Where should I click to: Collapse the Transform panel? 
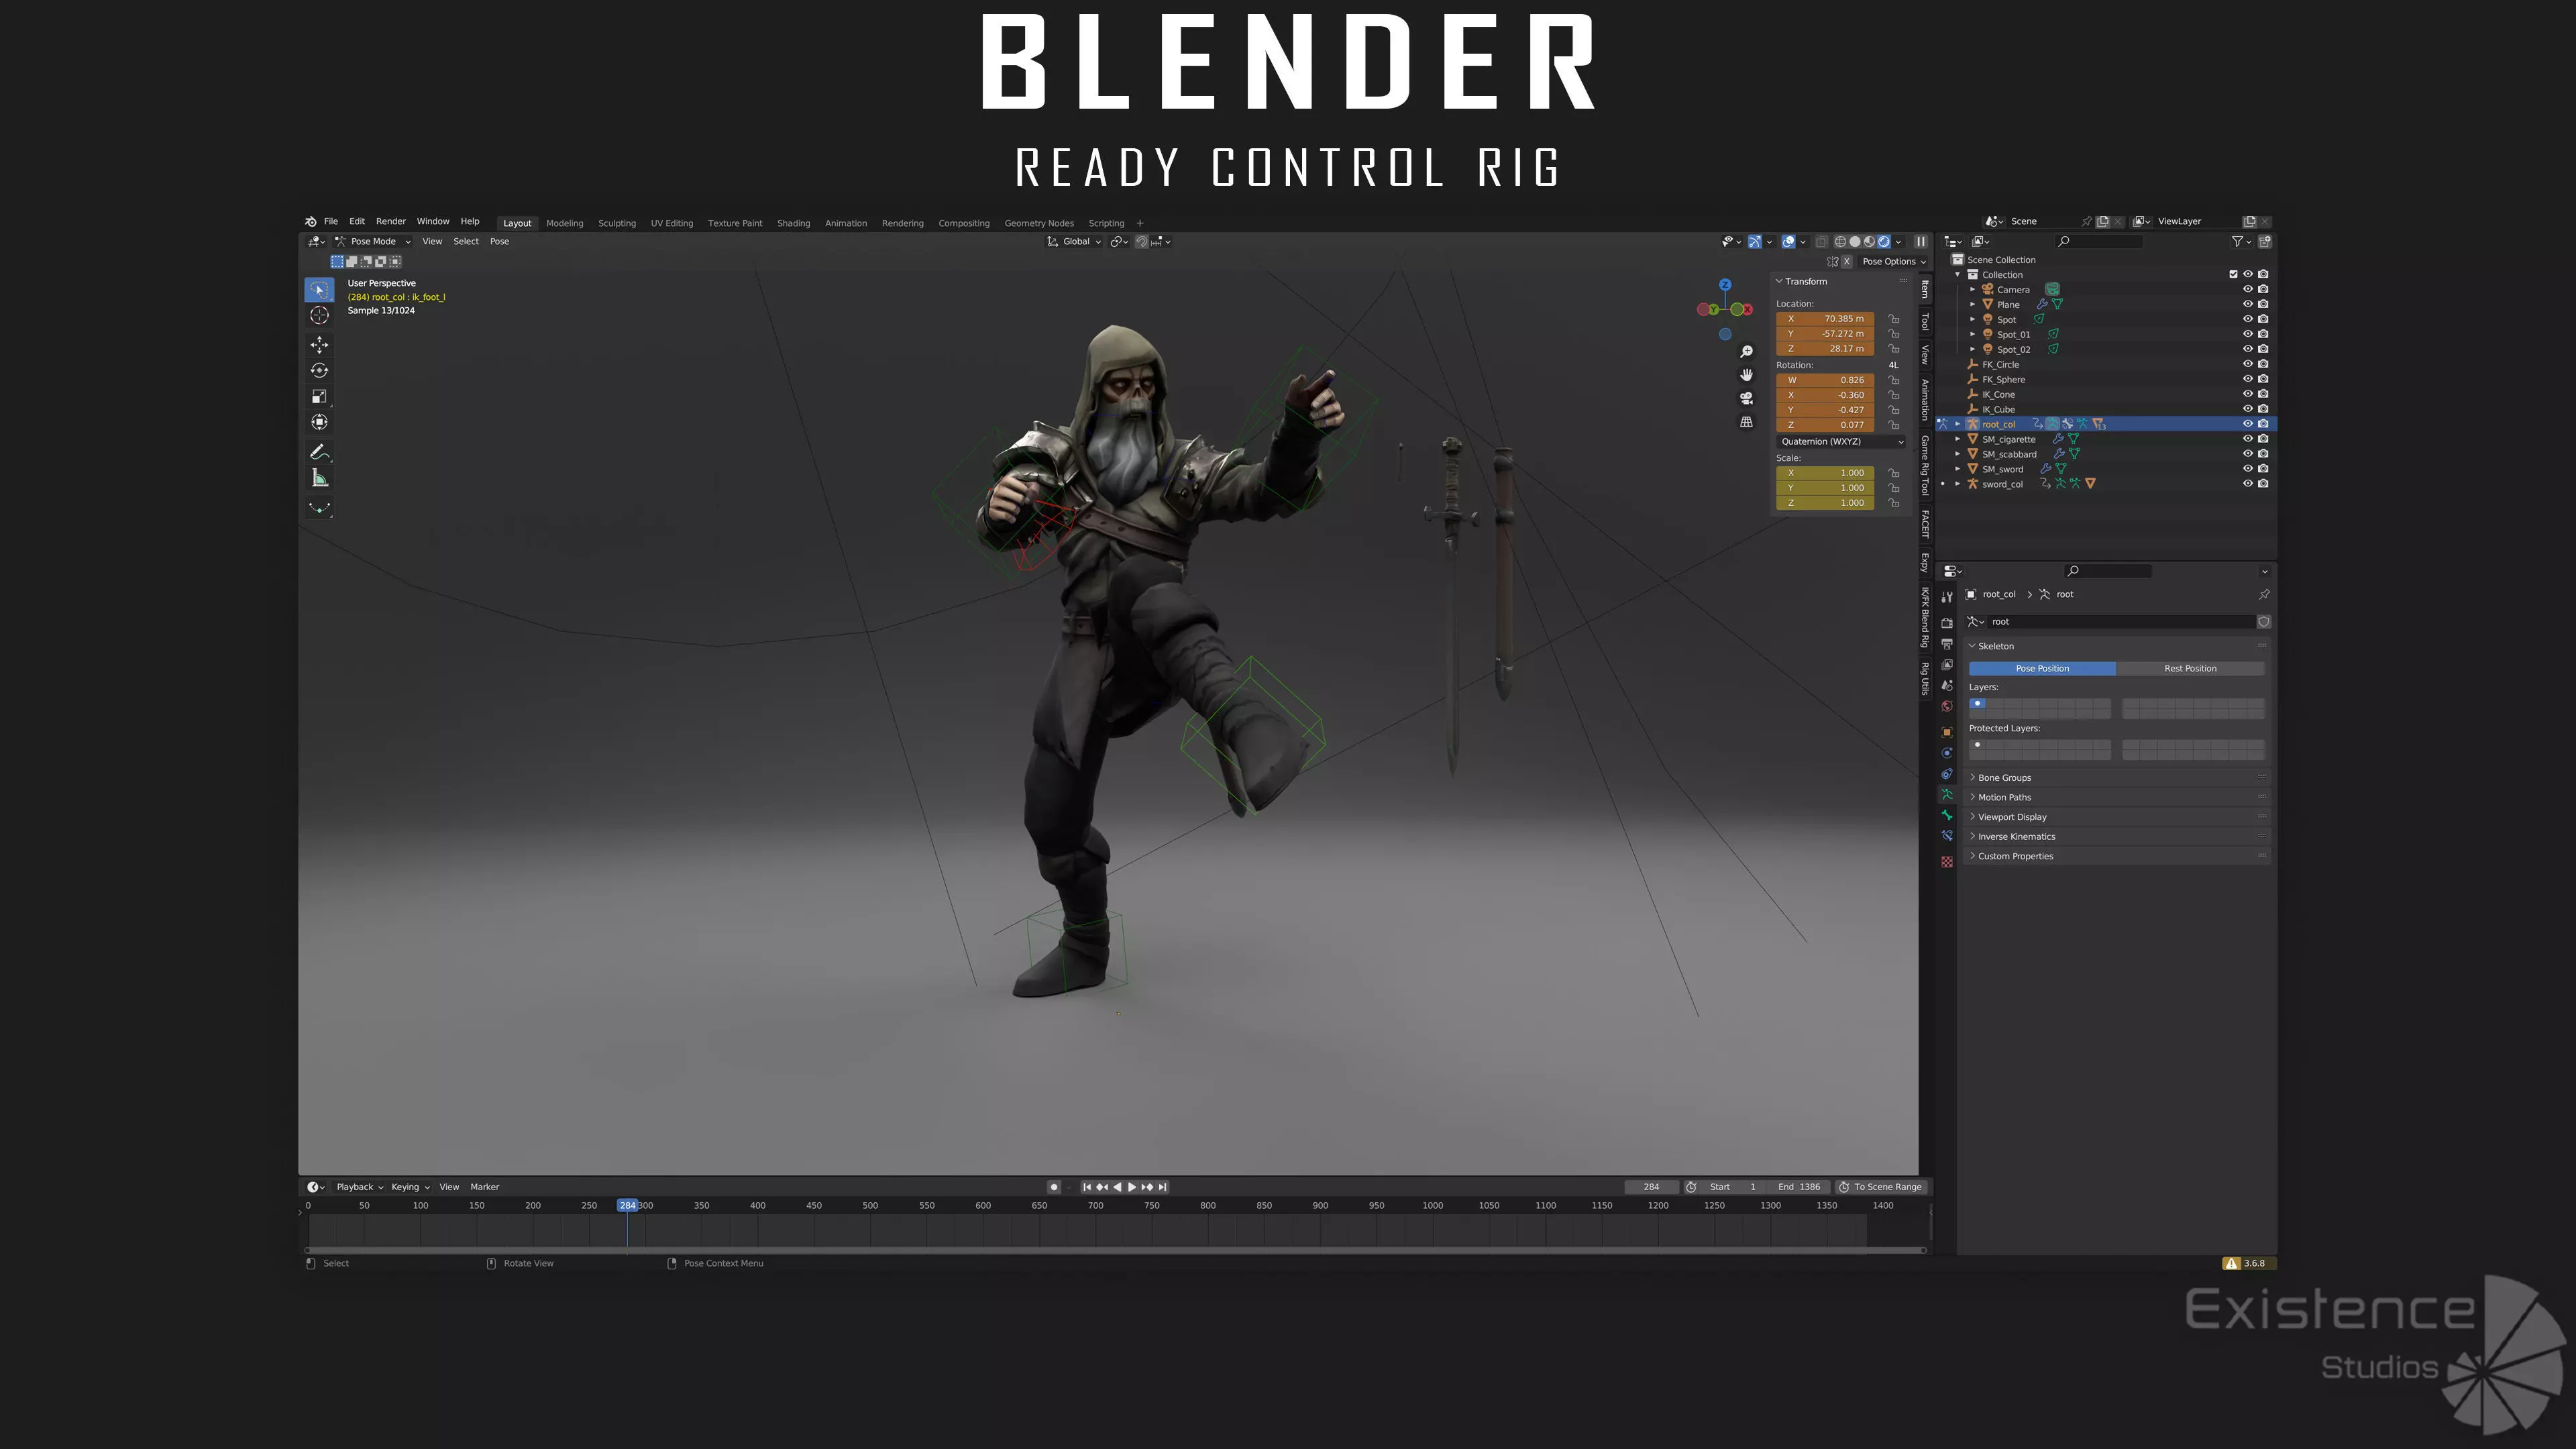click(1805, 282)
